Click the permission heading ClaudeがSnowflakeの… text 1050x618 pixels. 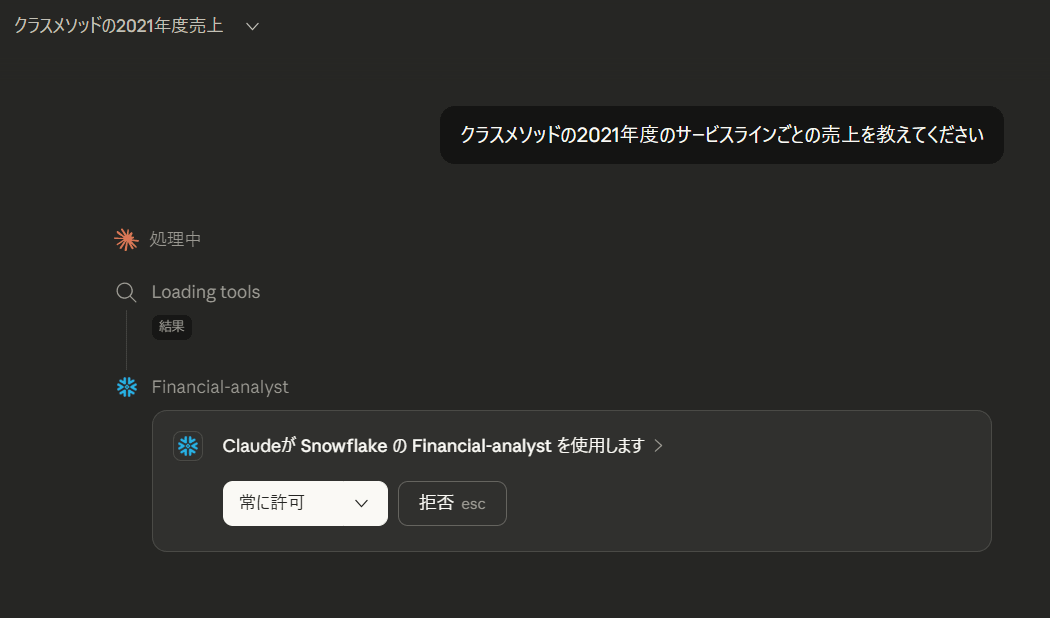click(433, 446)
